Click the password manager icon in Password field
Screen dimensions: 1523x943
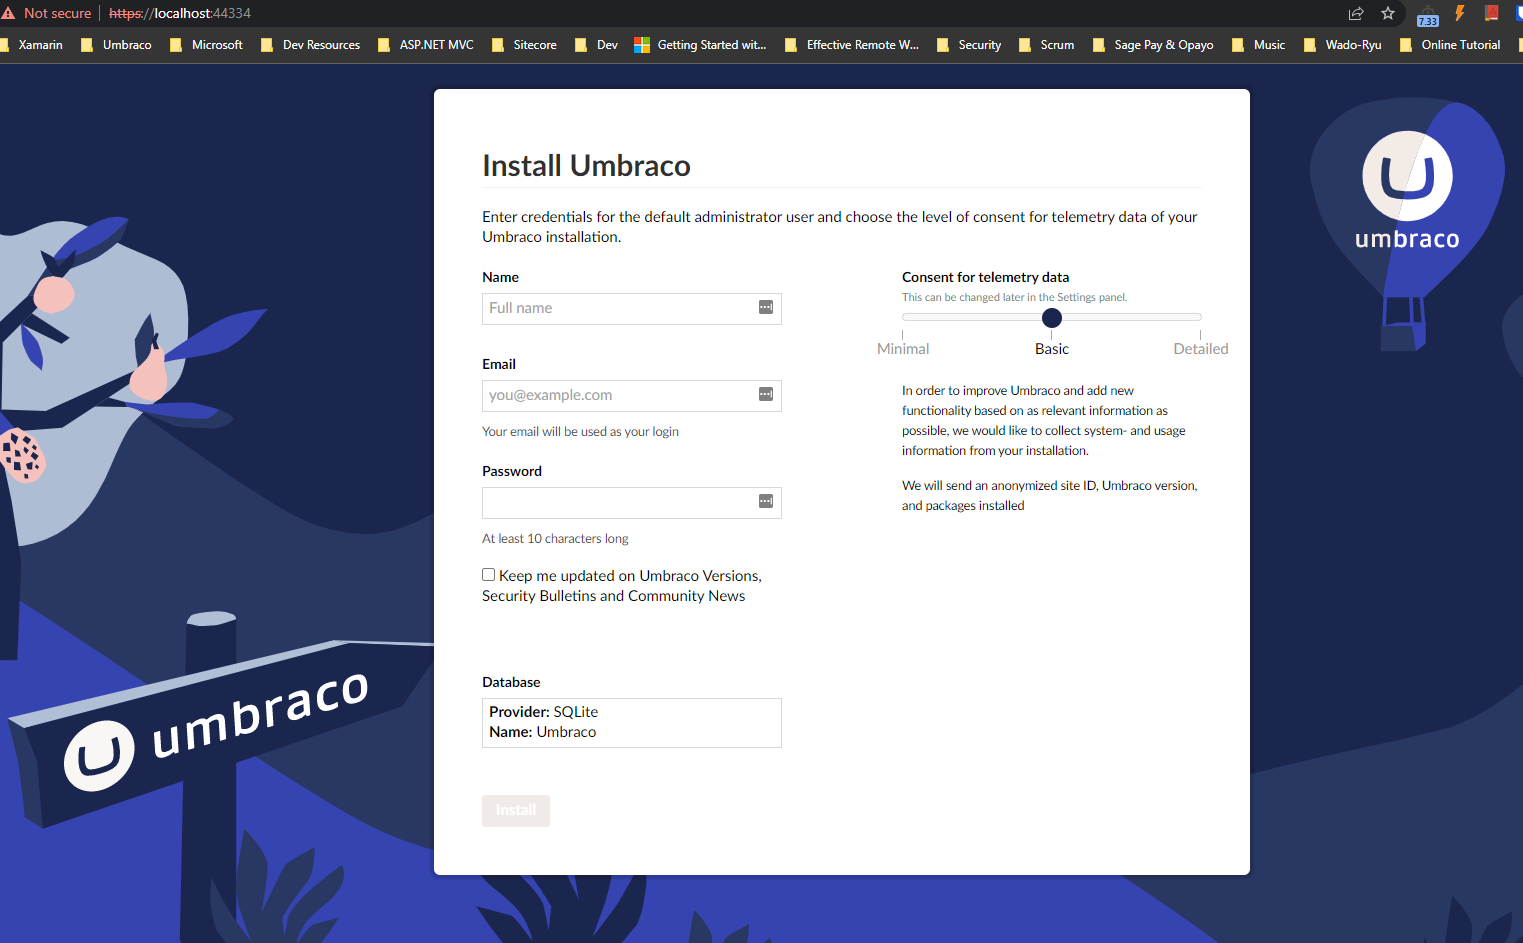click(766, 501)
